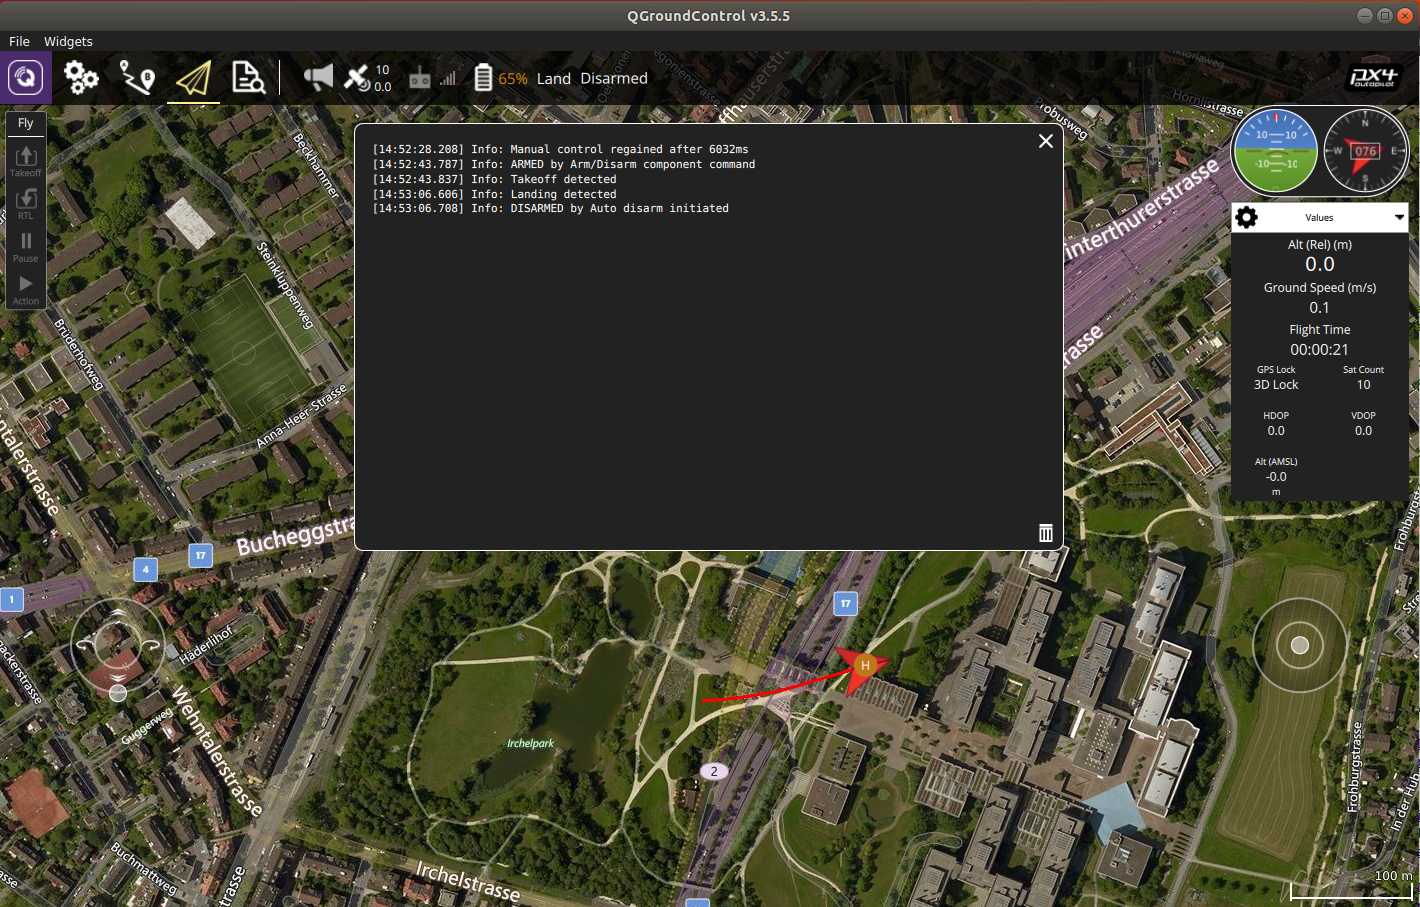
Task: Click the right virtual joystick thumb
Action: click(1300, 645)
